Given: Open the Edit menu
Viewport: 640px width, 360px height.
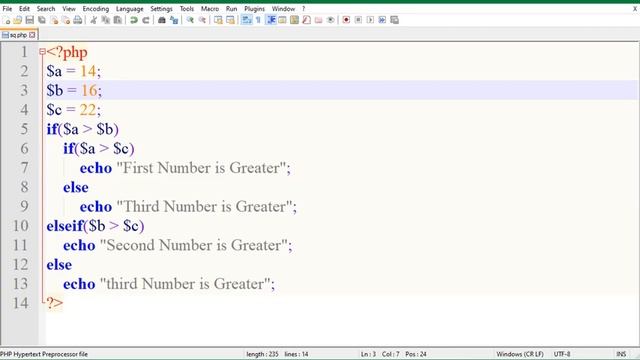Looking at the screenshot, I should [x=24, y=9].
